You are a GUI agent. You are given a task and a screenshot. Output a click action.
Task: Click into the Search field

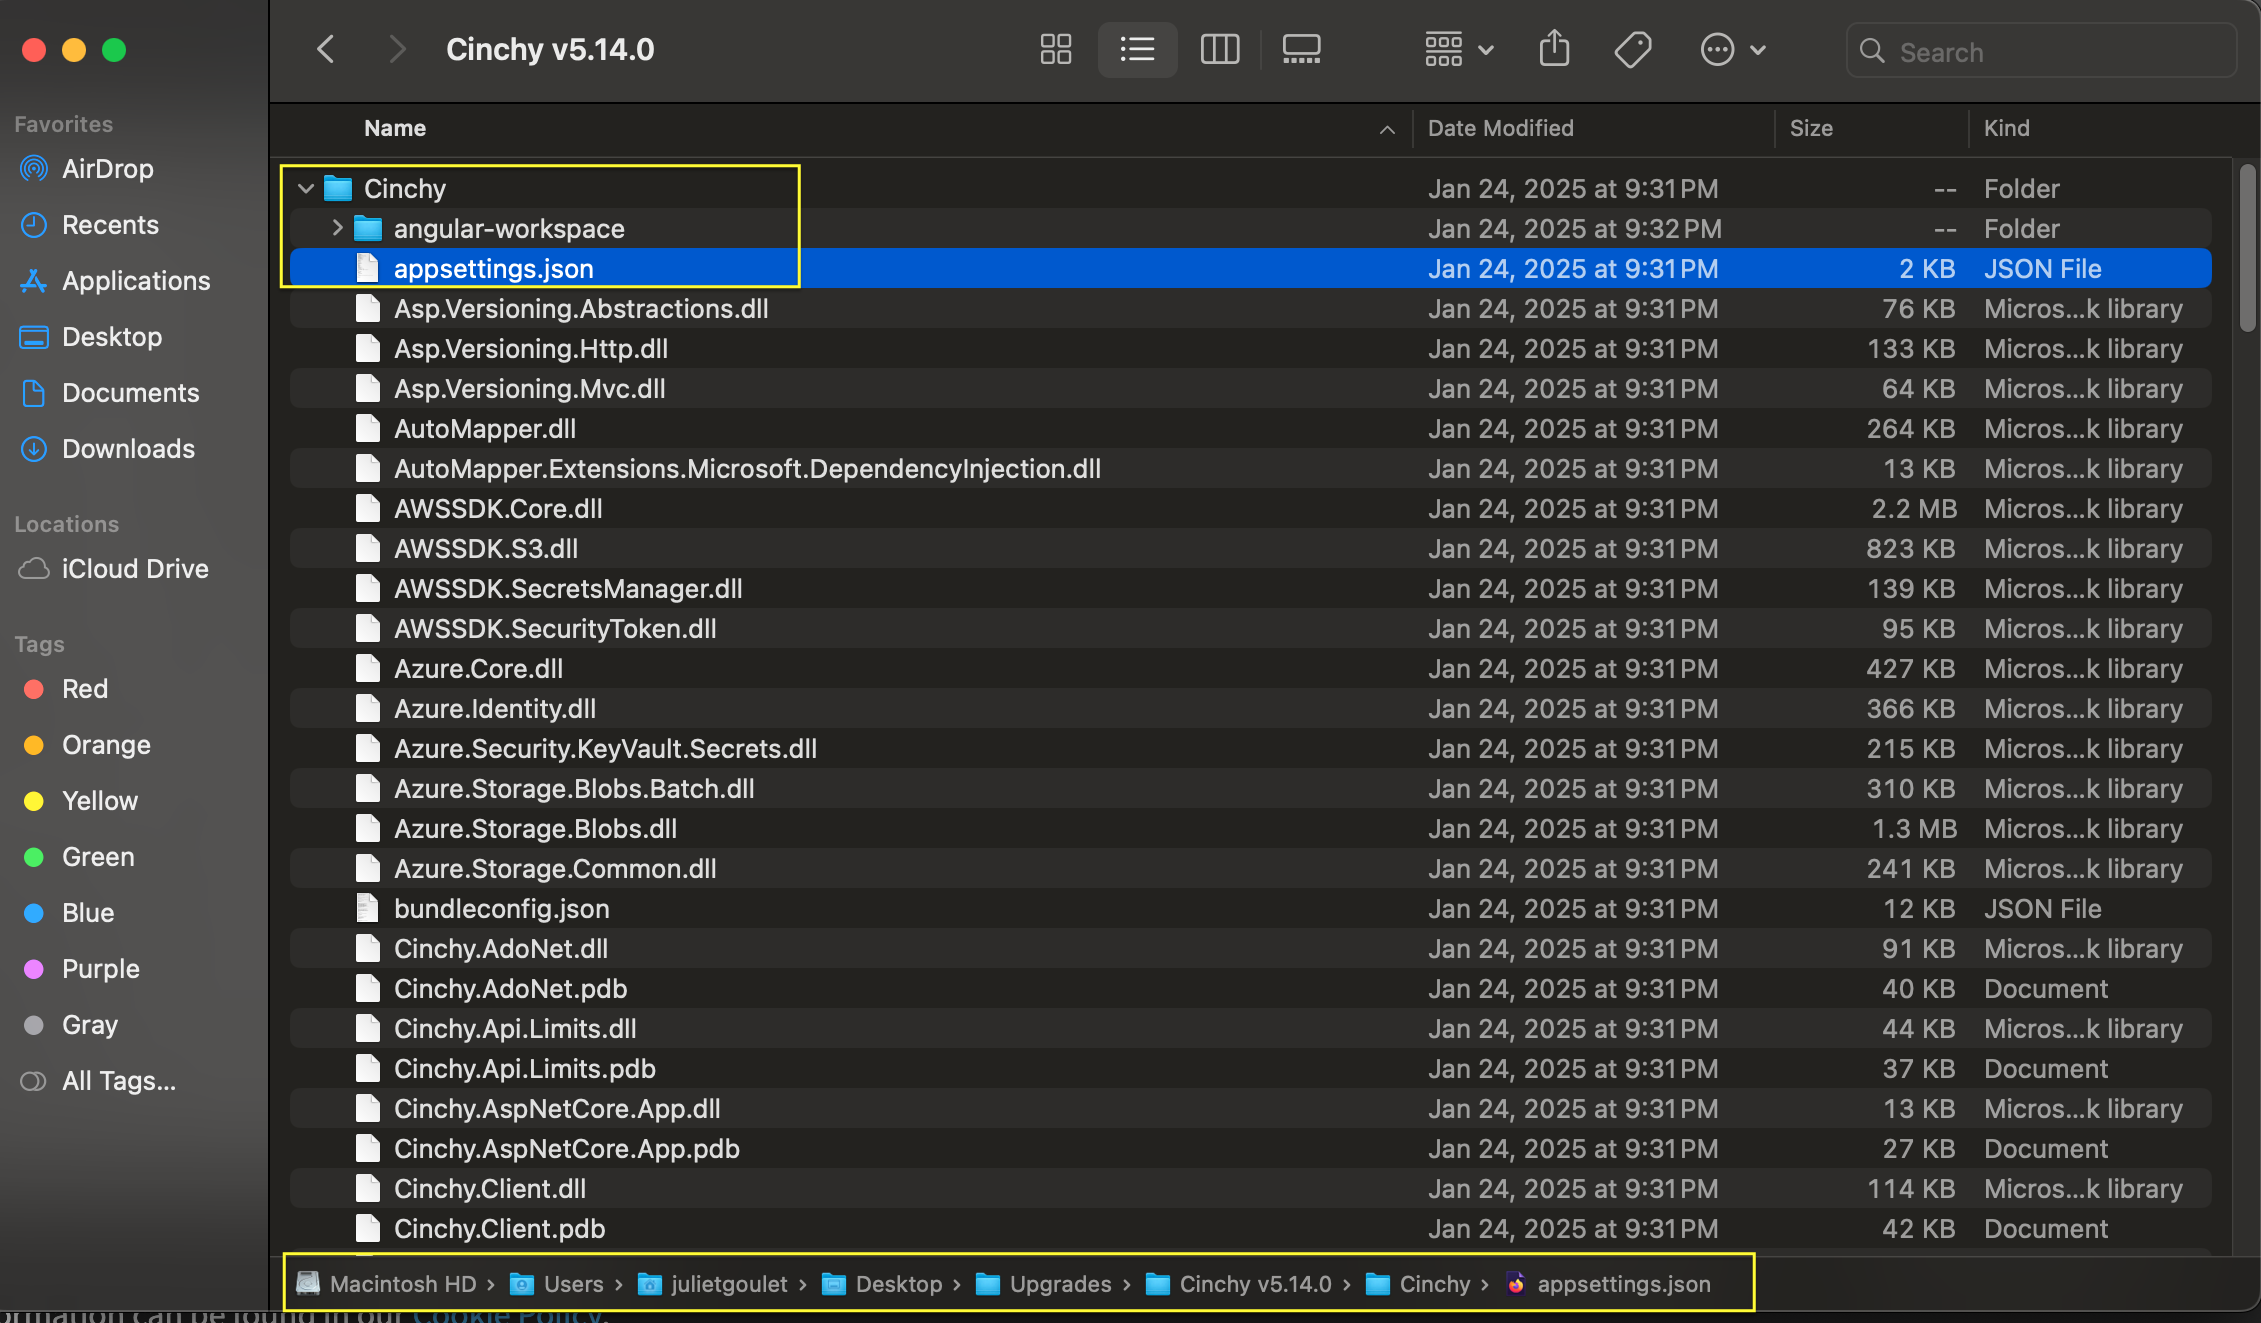click(x=2040, y=51)
